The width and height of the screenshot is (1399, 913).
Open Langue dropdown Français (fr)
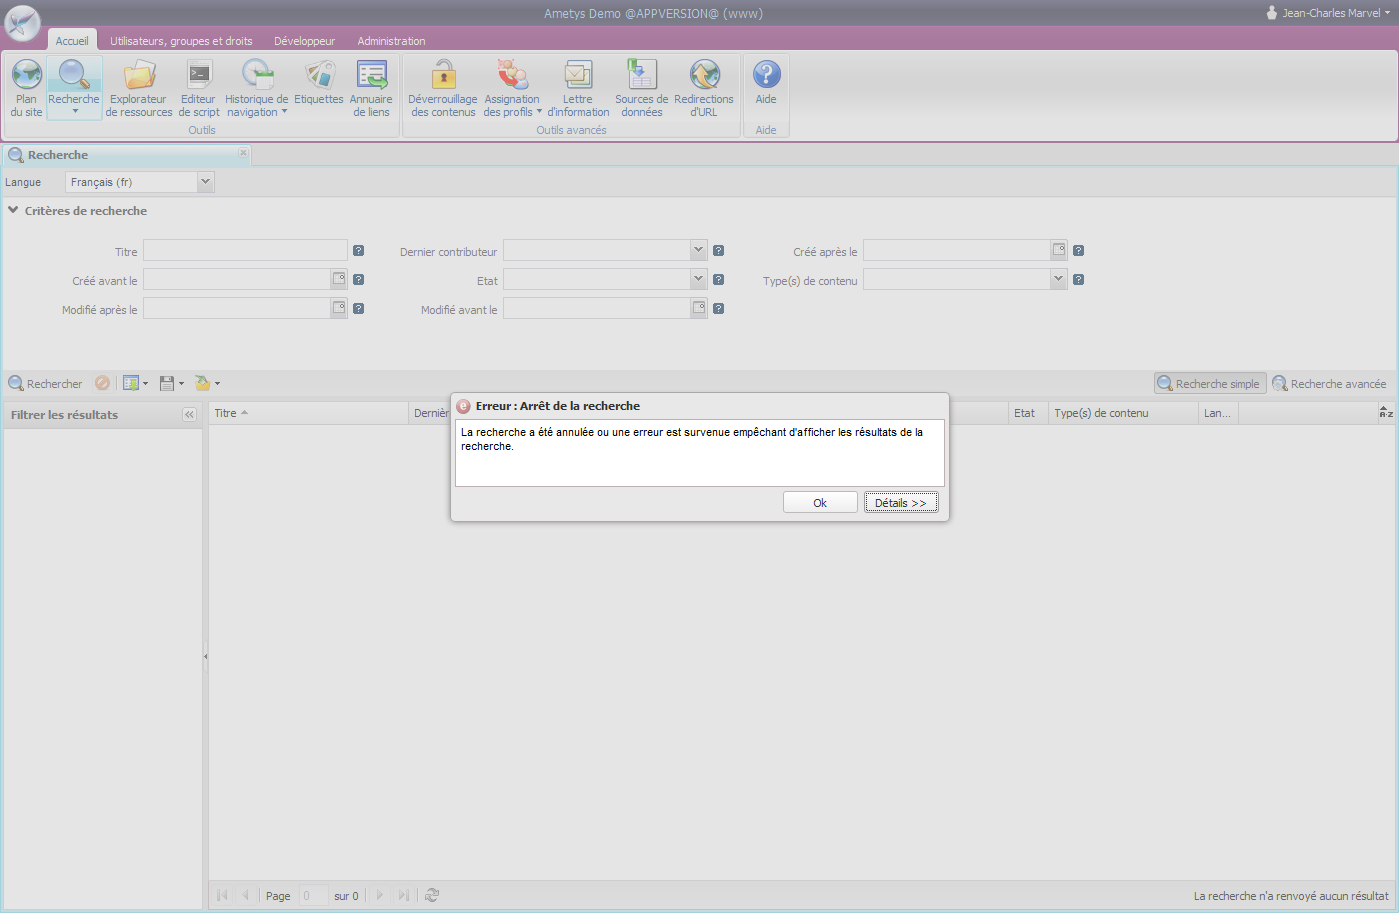(205, 182)
